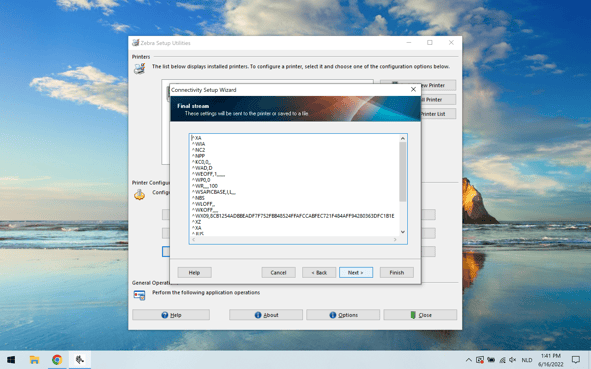Screen dimensions: 591x369
Task: Click the ^WIA line in stream
Action: (x=199, y=144)
